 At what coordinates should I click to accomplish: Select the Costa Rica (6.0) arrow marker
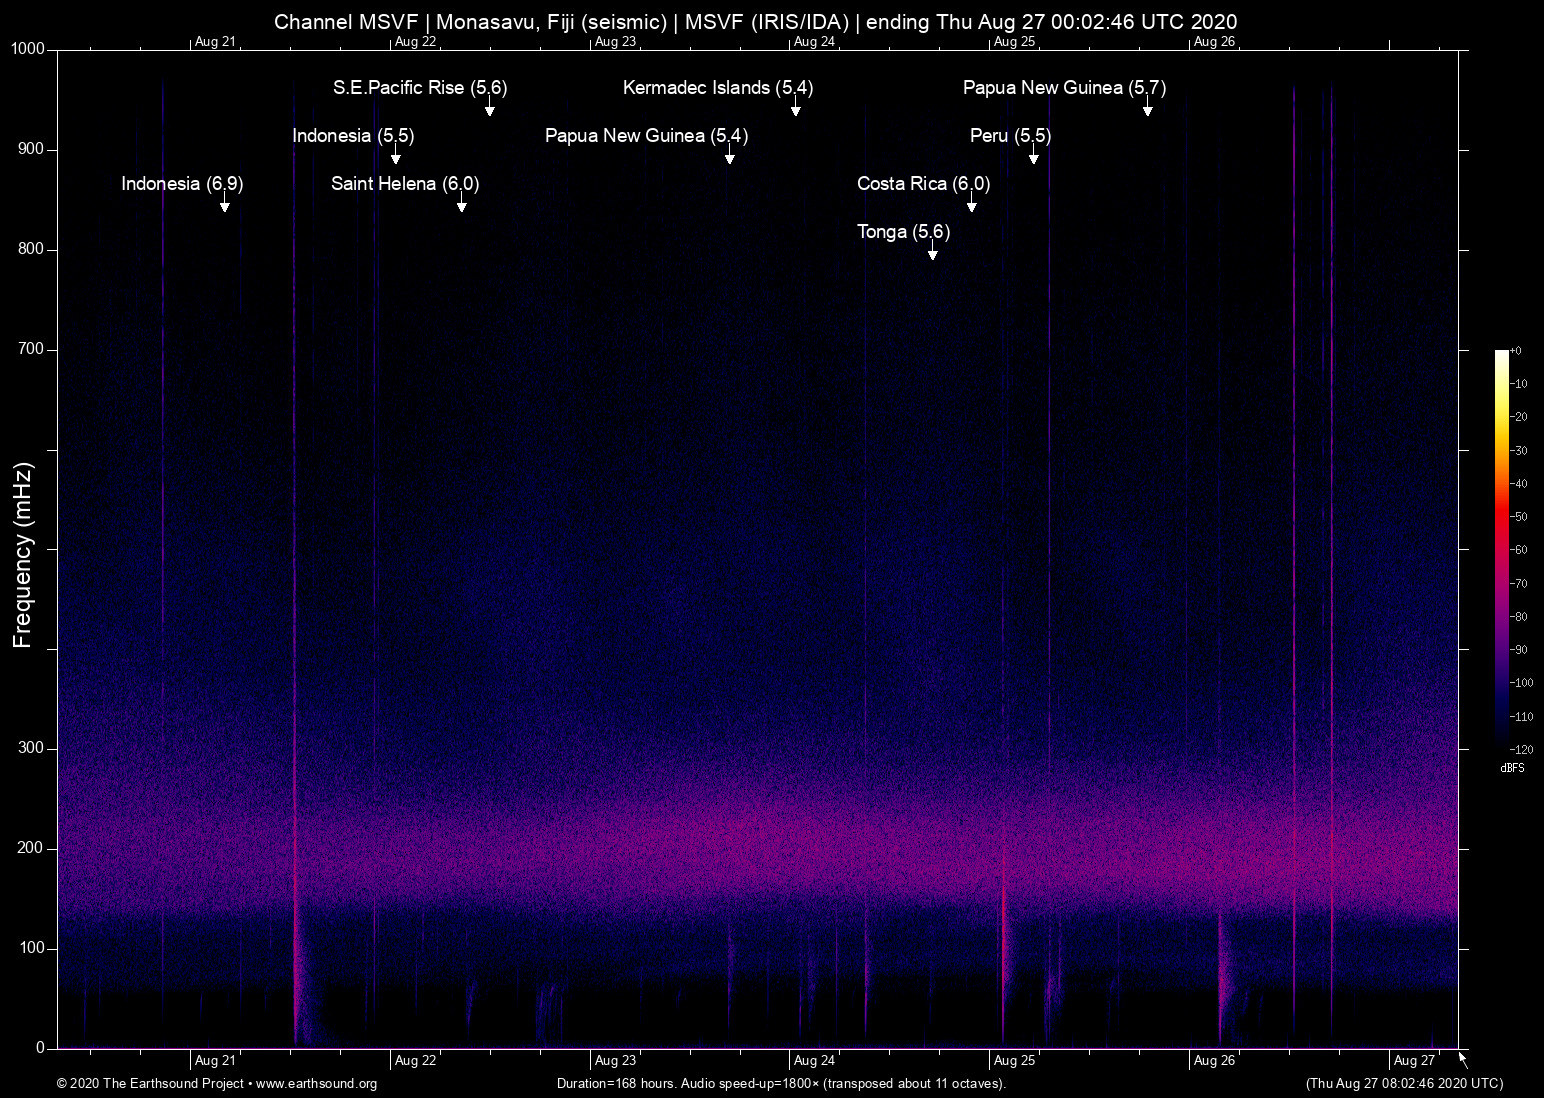971,205
